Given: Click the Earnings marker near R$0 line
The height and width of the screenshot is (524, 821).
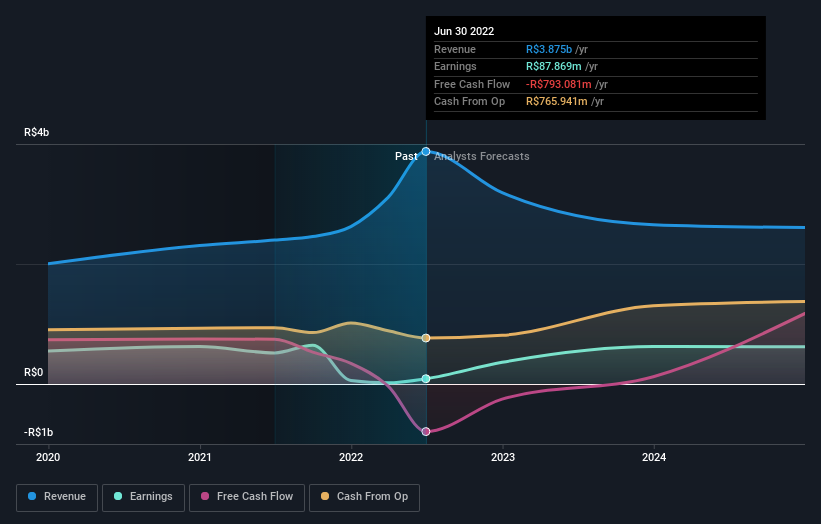Looking at the screenshot, I should 426,378.
